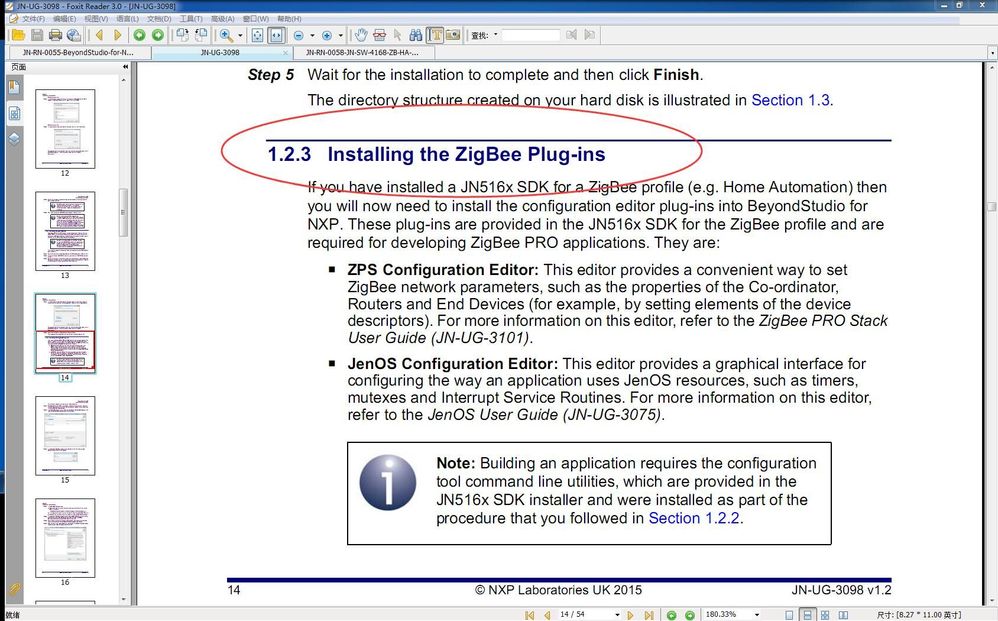
Task: Open the Layers panel from the sidebar
Action: (14, 139)
